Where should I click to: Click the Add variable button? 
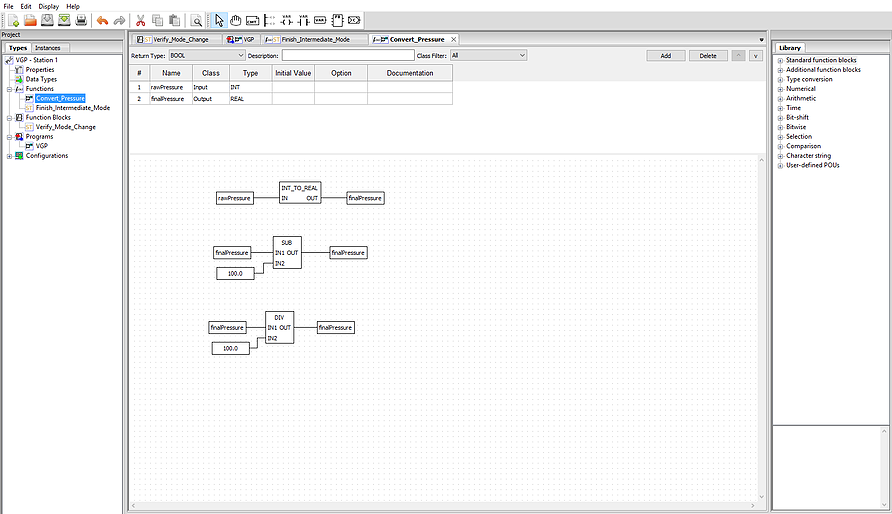pos(665,56)
